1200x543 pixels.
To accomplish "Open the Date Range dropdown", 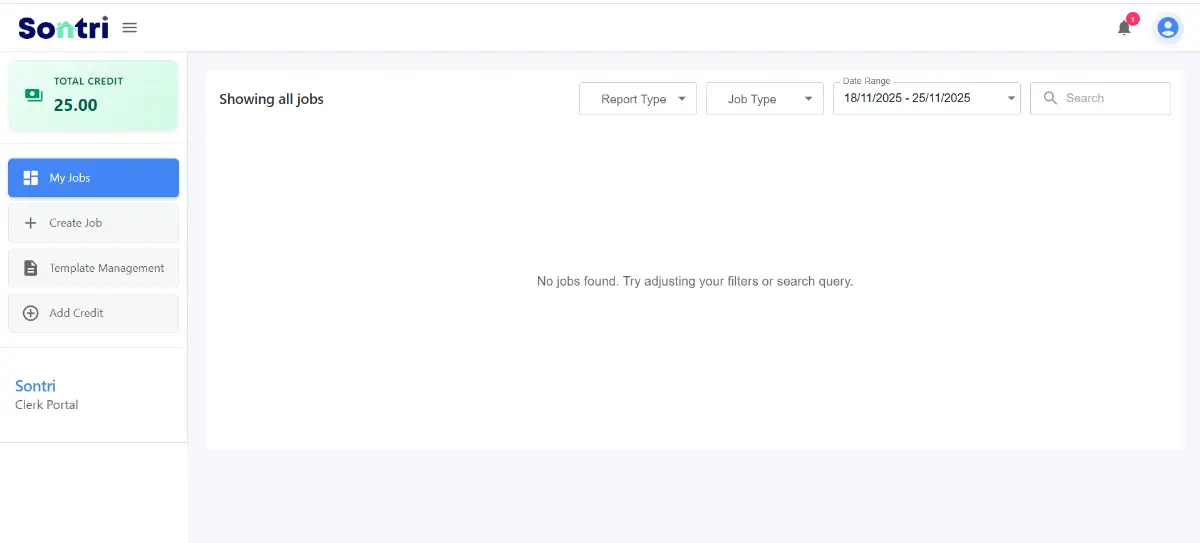I will [x=927, y=98].
